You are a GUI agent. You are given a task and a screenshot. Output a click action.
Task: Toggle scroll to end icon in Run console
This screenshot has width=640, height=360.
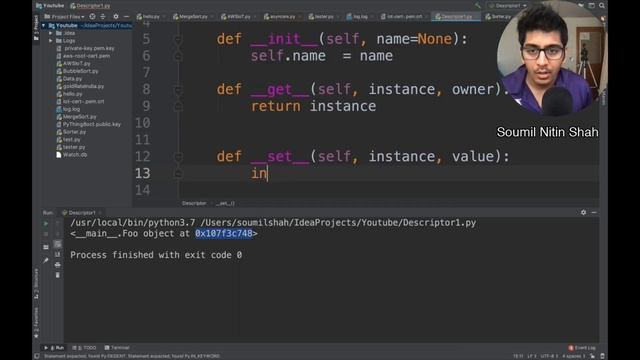(58, 254)
